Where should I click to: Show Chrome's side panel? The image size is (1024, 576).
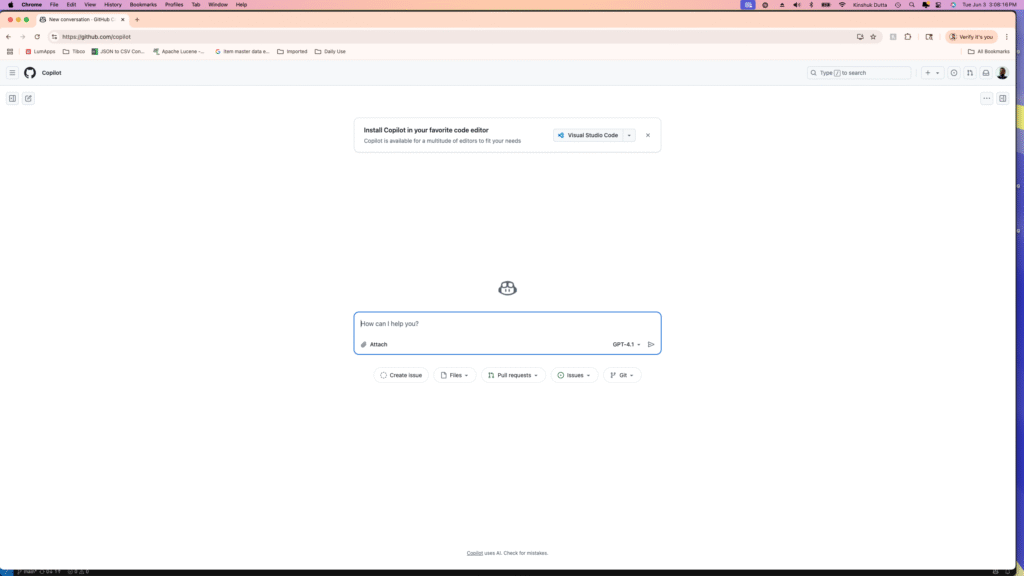[929, 37]
